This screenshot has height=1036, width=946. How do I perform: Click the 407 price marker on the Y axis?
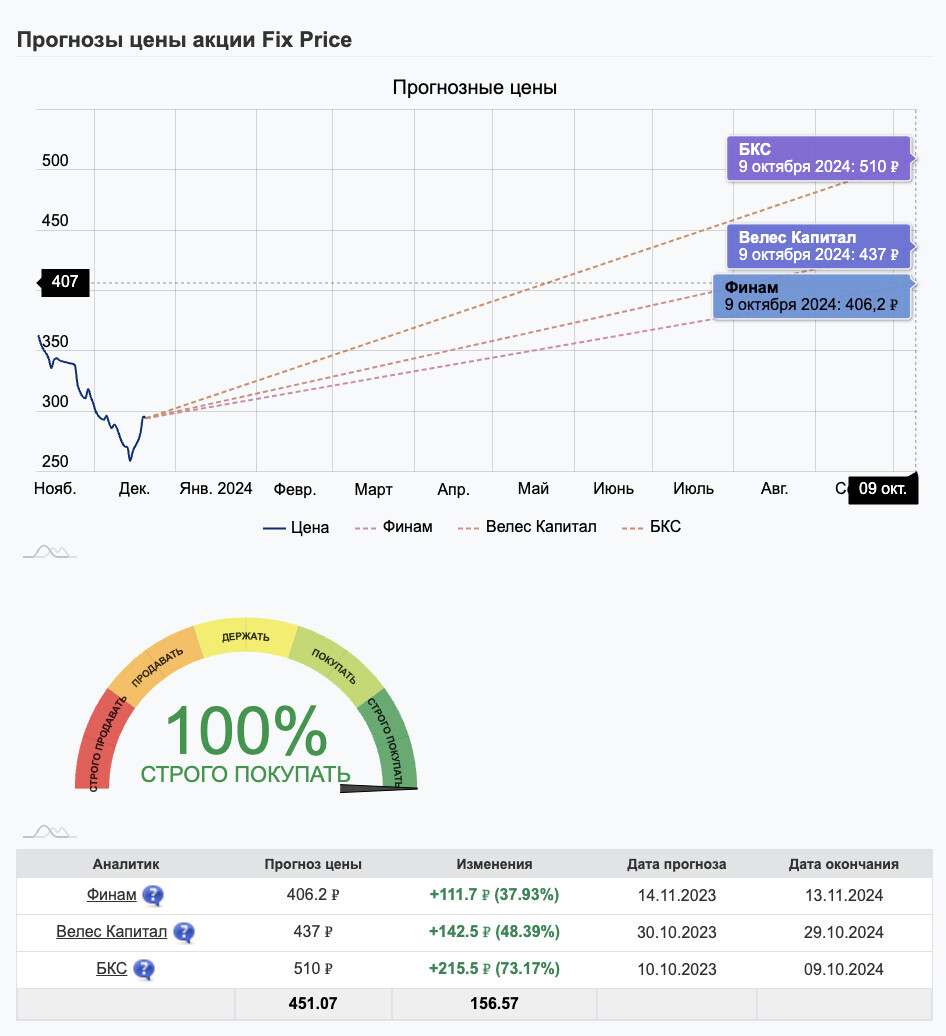point(65,282)
